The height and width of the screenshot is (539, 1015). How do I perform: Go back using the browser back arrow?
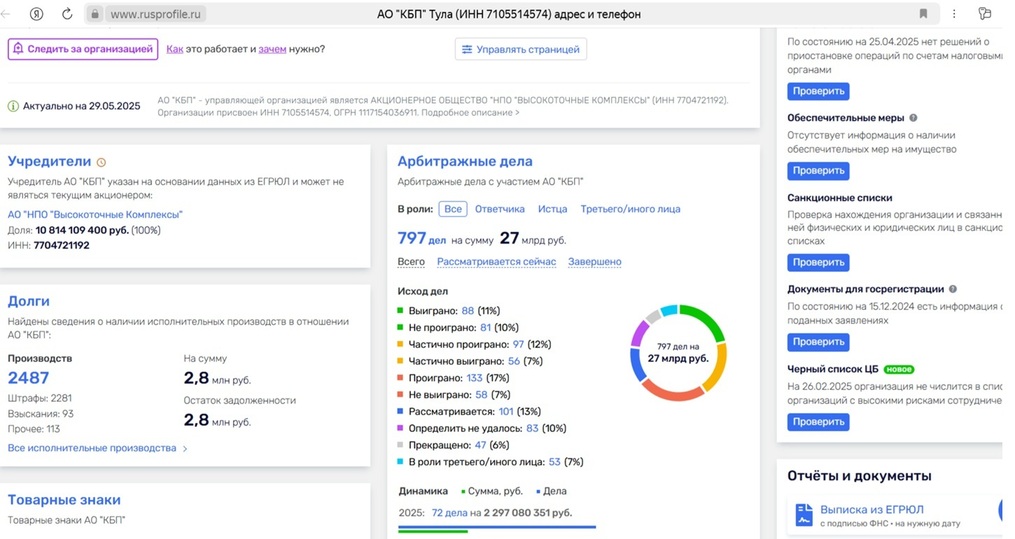coord(6,14)
